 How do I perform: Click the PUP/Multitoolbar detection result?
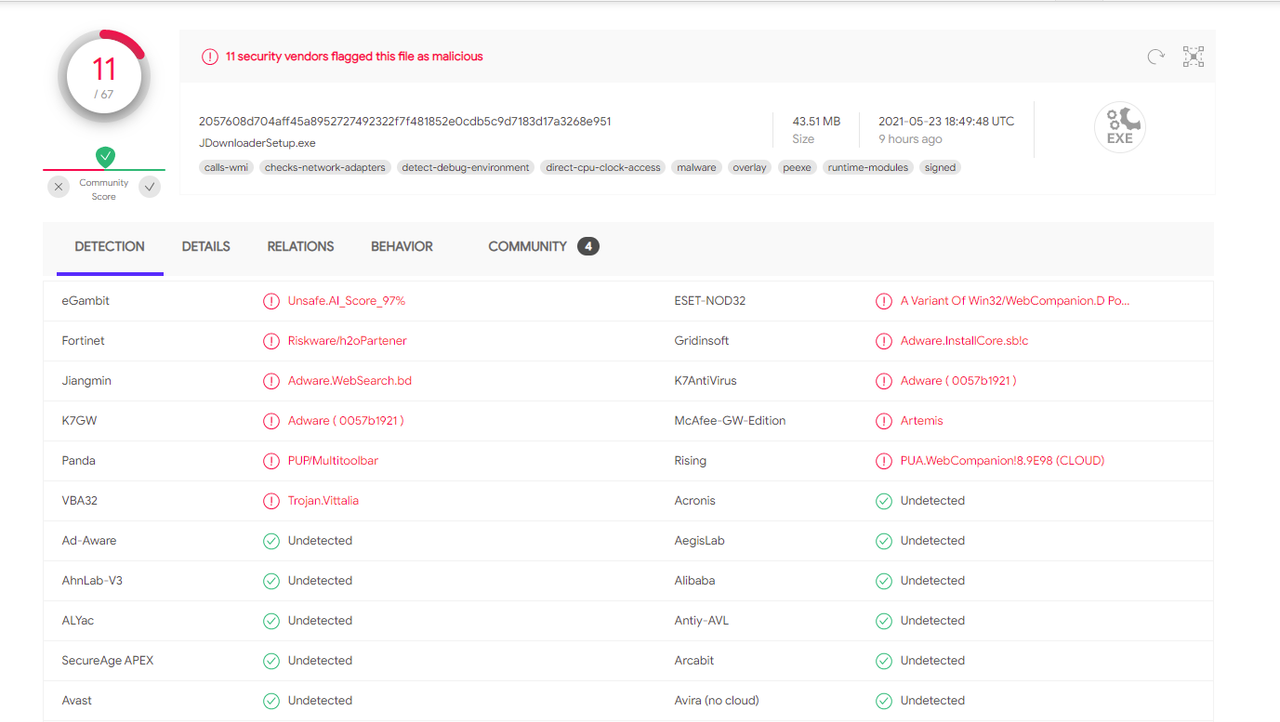(333, 461)
